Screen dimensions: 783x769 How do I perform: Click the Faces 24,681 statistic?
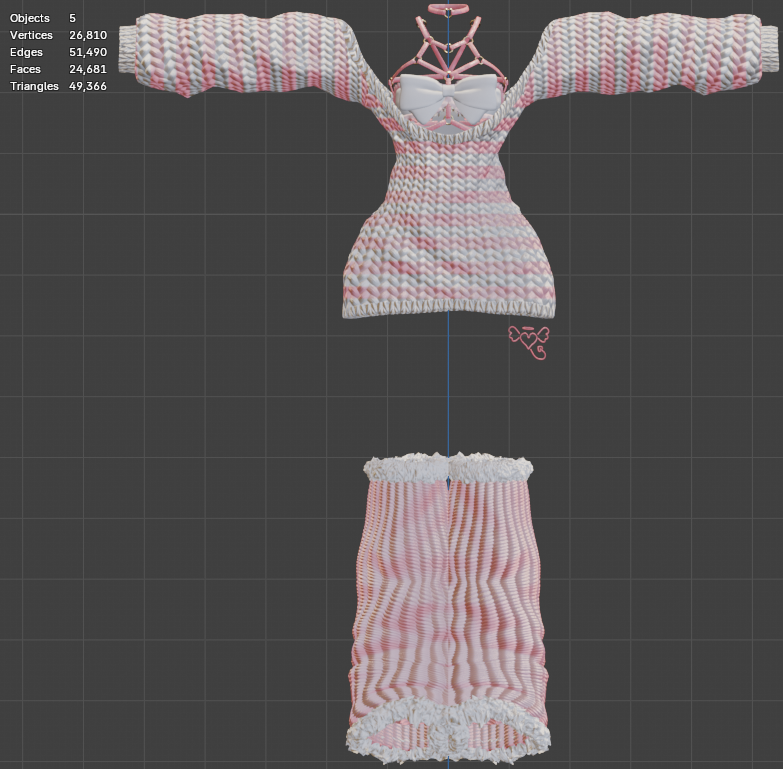click(x=58, y=69)
